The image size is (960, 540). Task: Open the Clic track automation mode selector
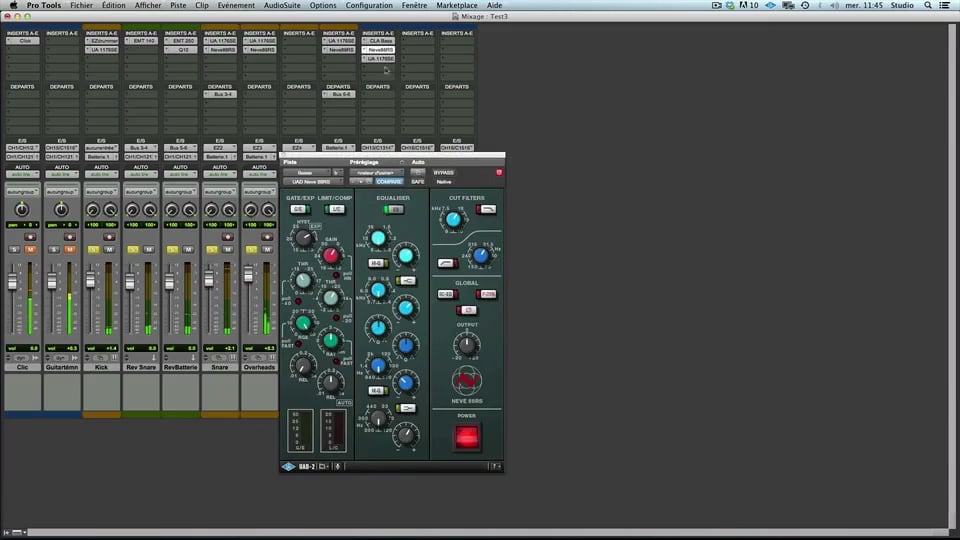pos(22,174)
